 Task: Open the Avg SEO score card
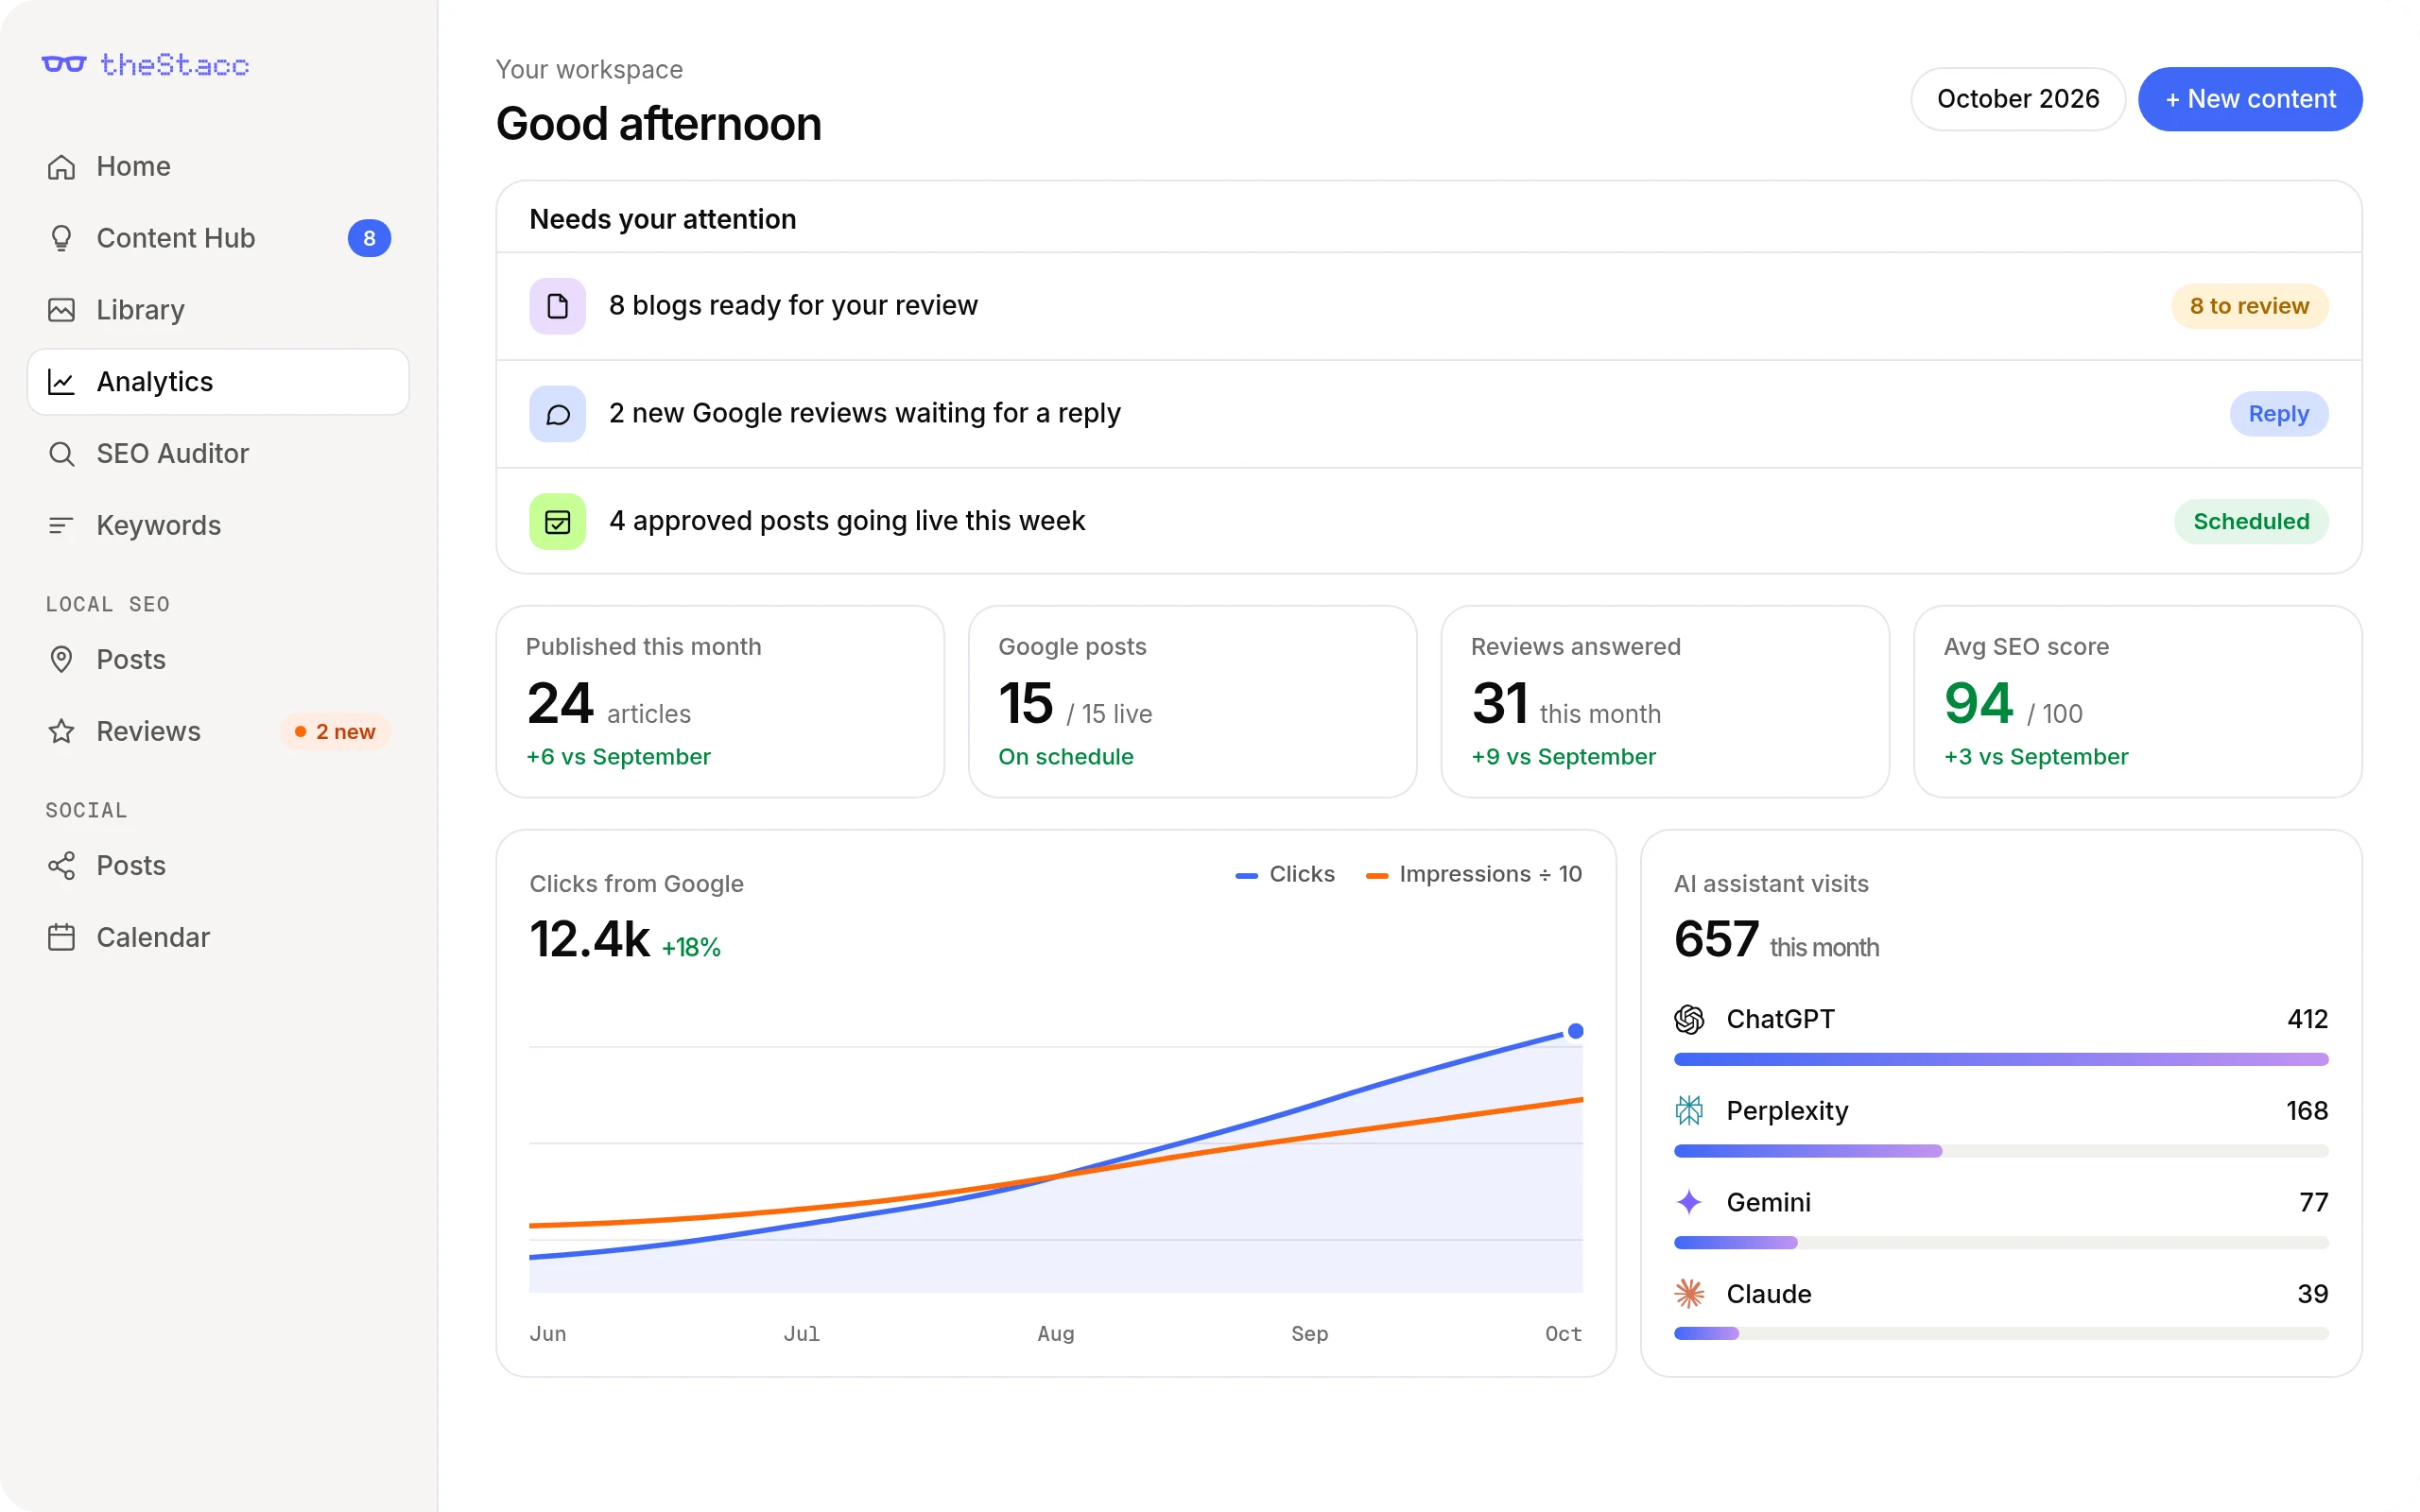tap(2137, 702)
